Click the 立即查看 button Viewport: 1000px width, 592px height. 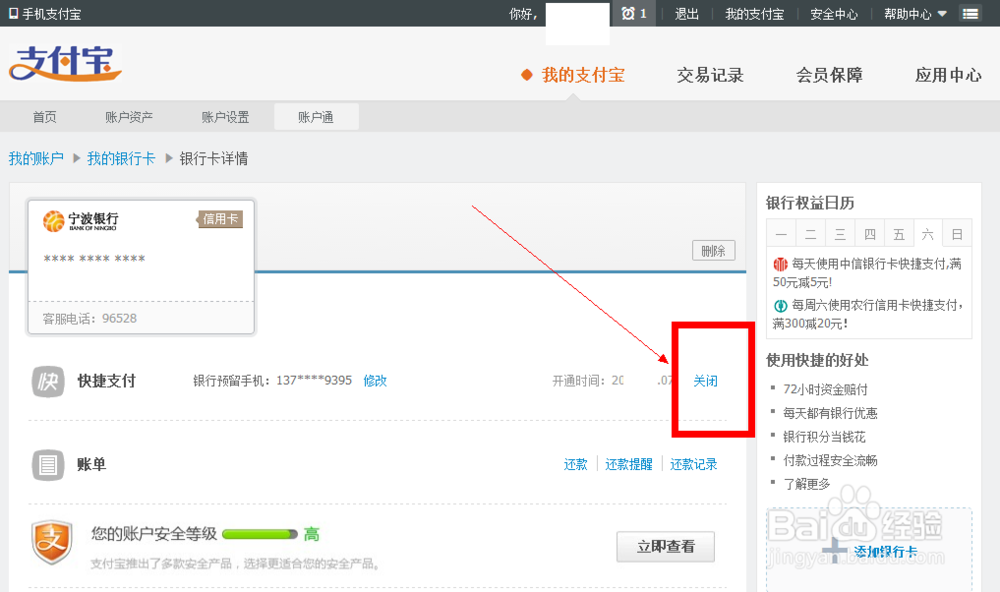[x=666, y=547]
